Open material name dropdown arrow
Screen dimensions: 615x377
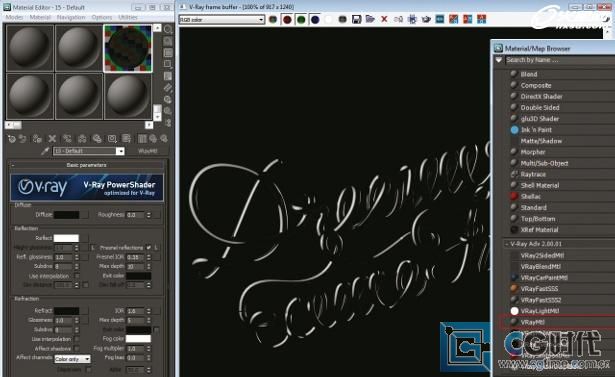(x=120, y=151)
